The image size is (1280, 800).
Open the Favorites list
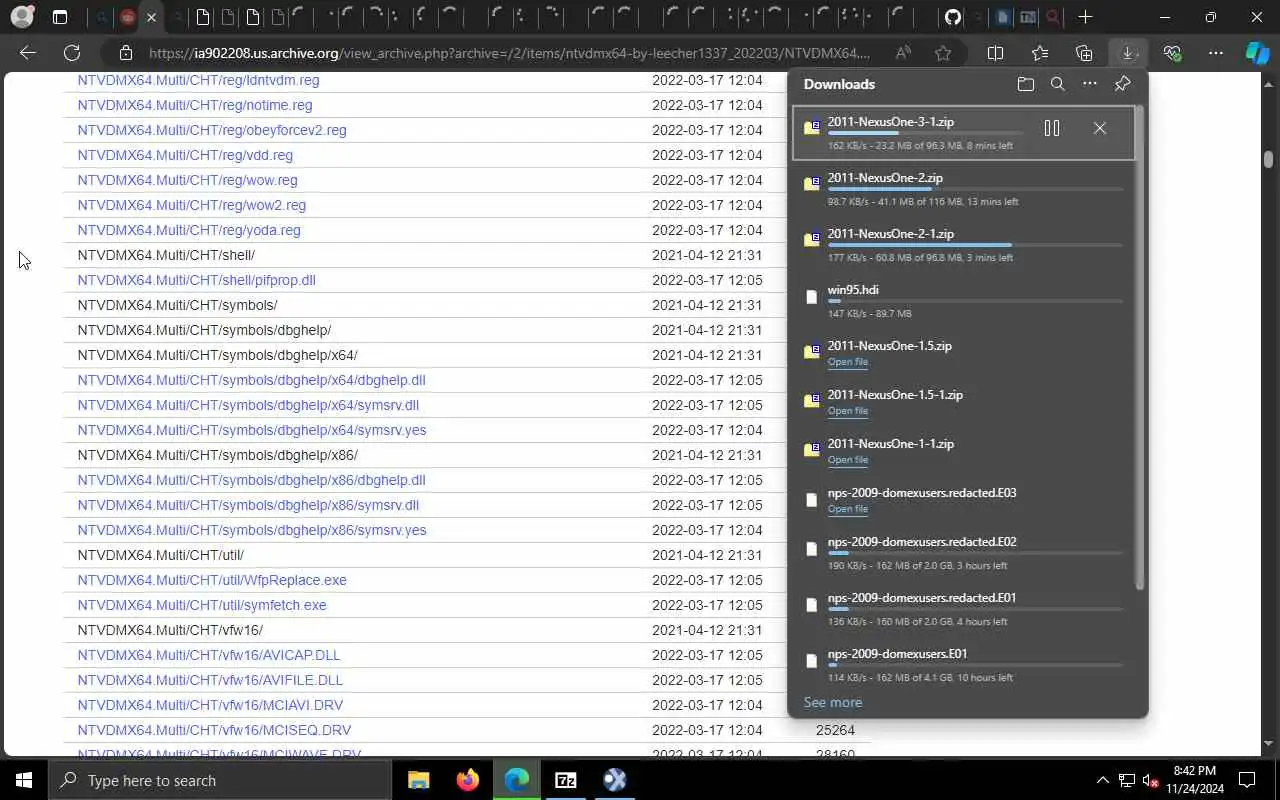[x=1040, y=53]
